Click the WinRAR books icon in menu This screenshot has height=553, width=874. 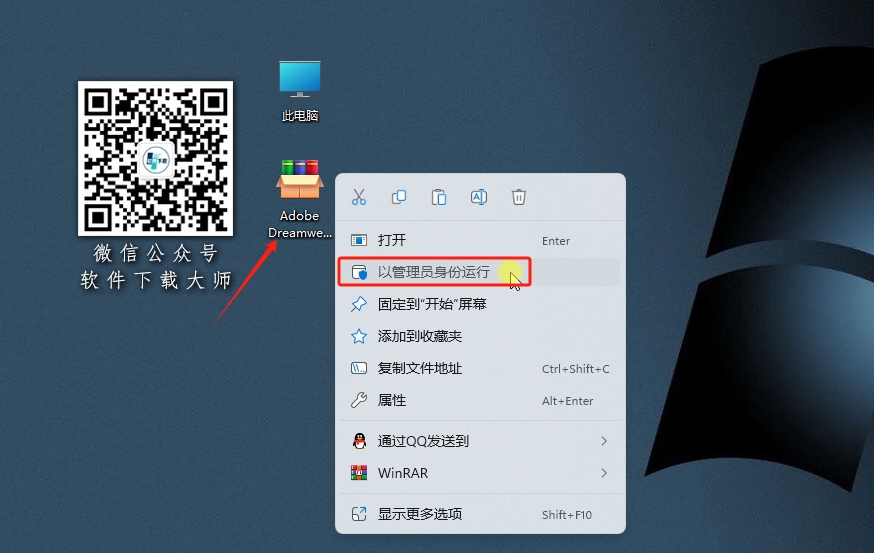click(x=359, y=473)
